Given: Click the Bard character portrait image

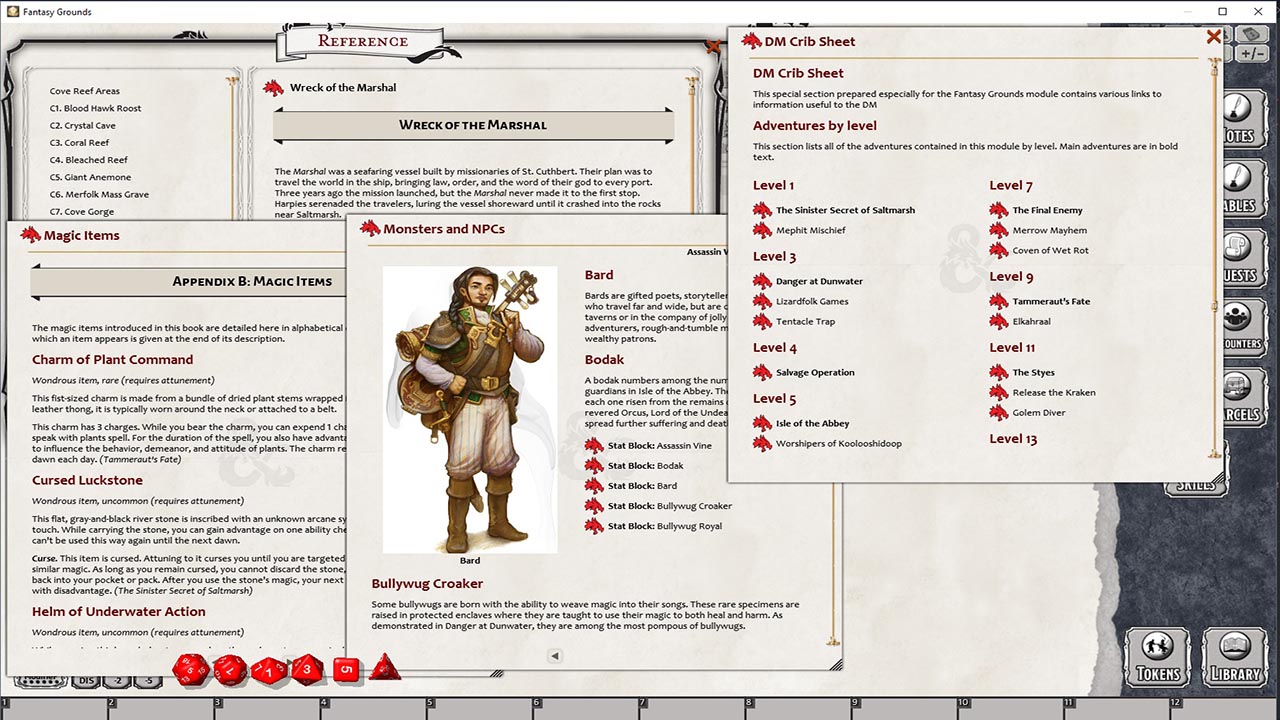Looking at the screenshot, I should pos(469,408).
